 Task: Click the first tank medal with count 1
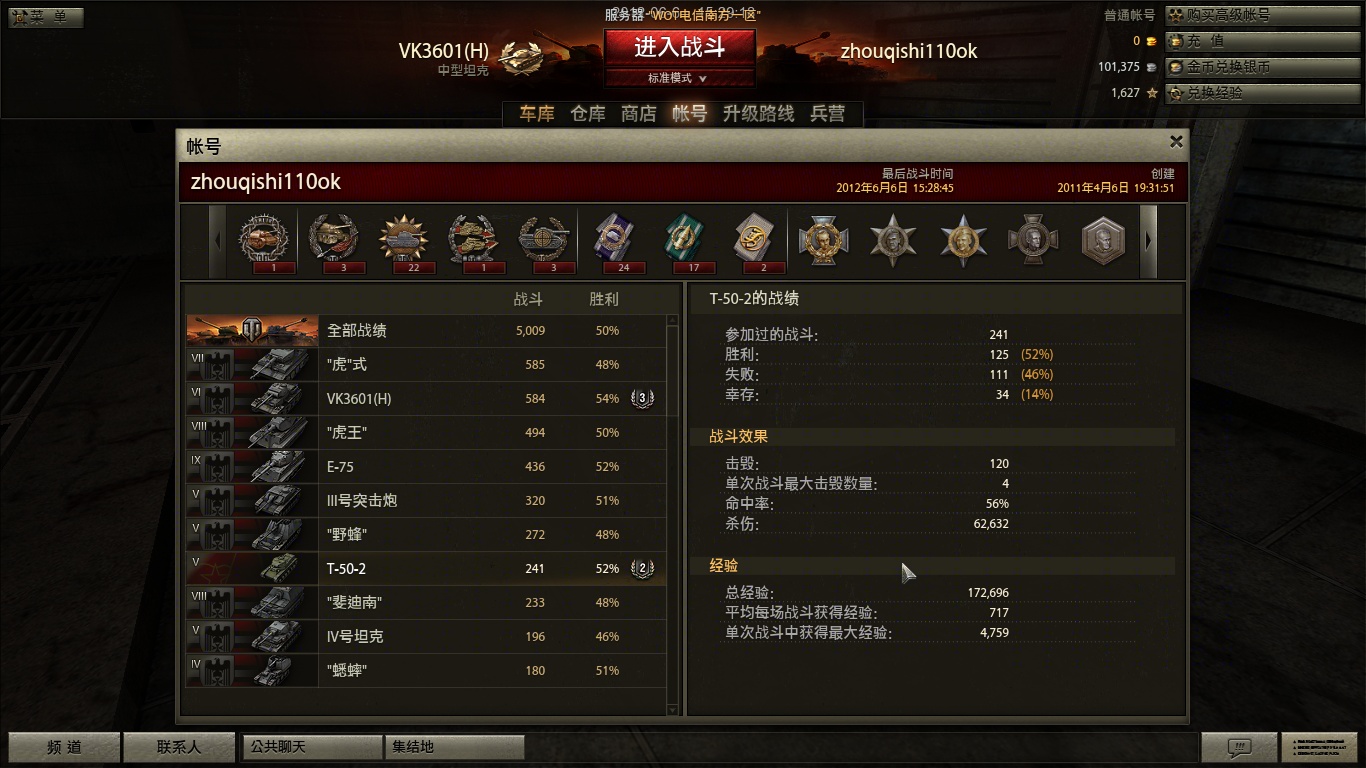pos(267,242)
